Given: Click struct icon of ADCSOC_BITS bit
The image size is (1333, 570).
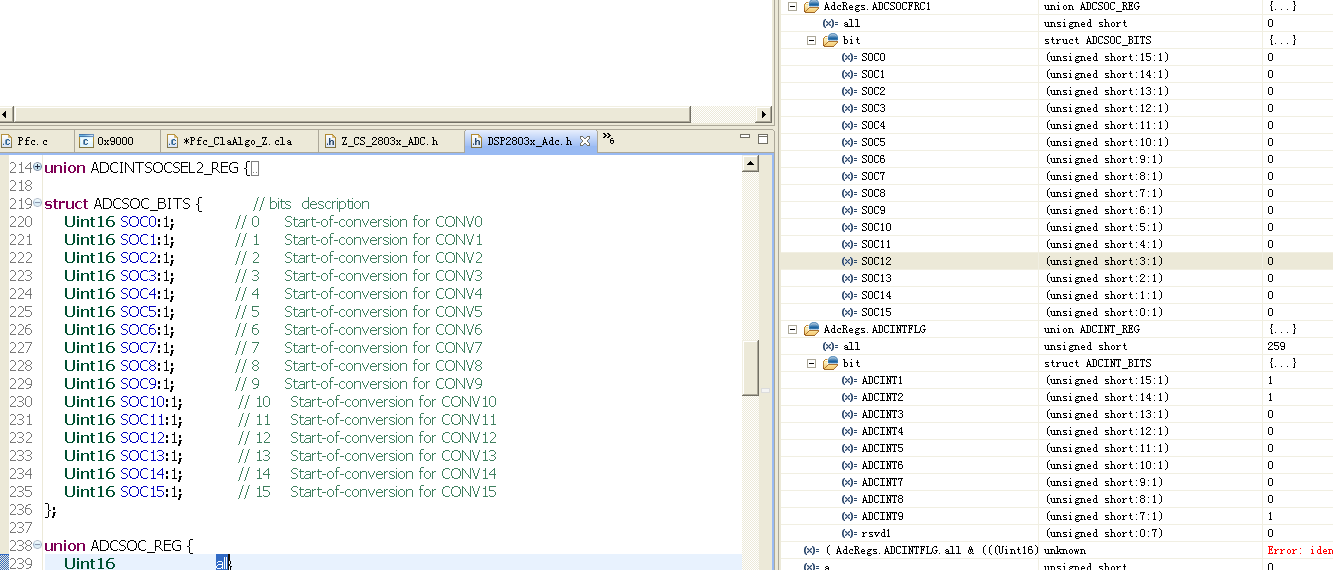Looking at the screenshot, I should (x=830, y=40).
